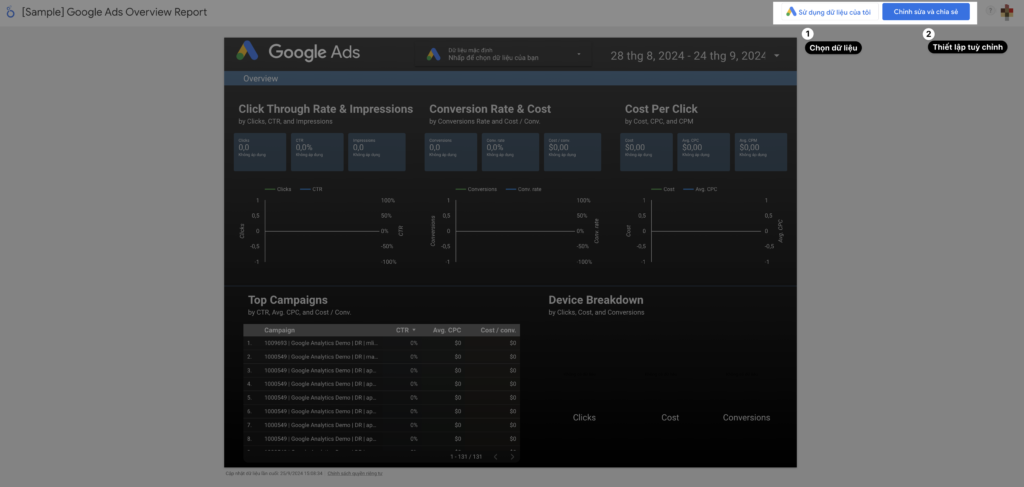This screenshot has height=487, width=1024.
Task: Open the date range picker dropdown
Action: tap(696, 55)
